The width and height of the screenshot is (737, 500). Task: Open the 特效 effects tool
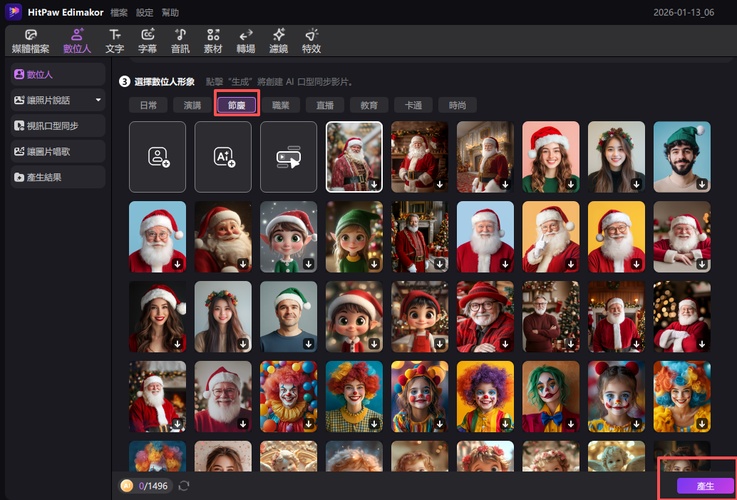tap(311, 41)
